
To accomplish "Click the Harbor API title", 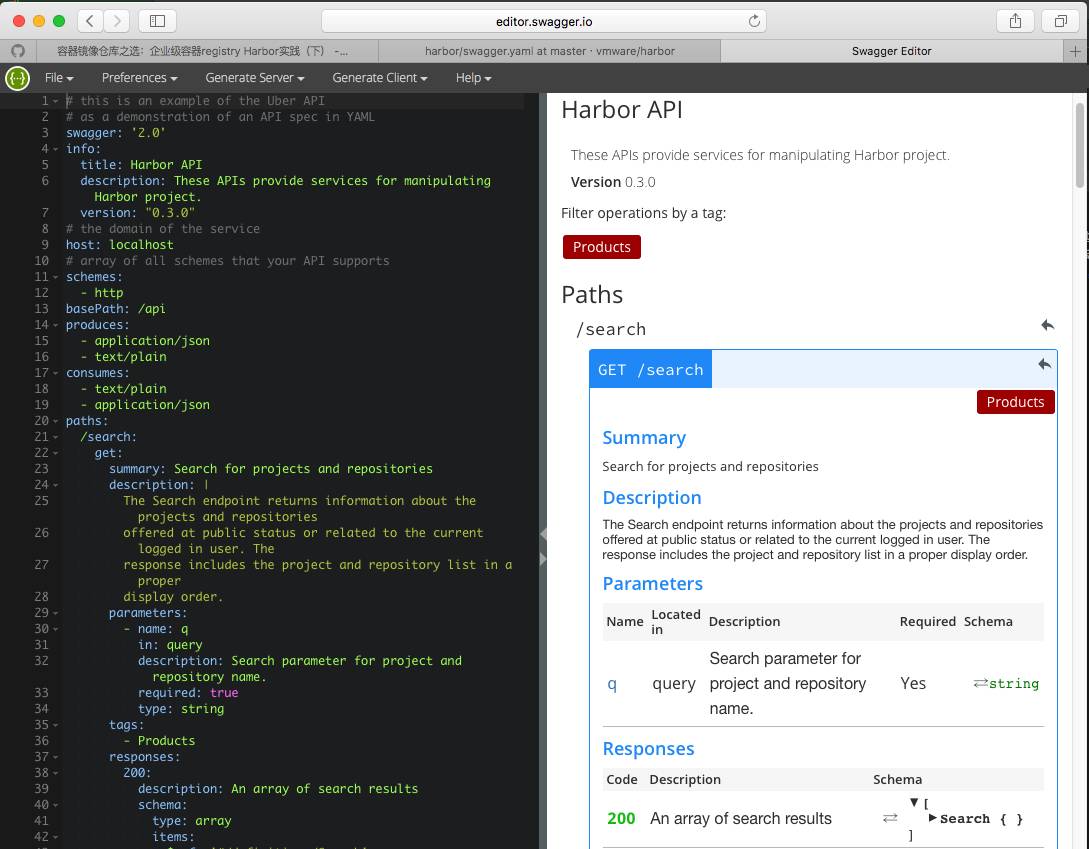I will [x=622, y=110].
